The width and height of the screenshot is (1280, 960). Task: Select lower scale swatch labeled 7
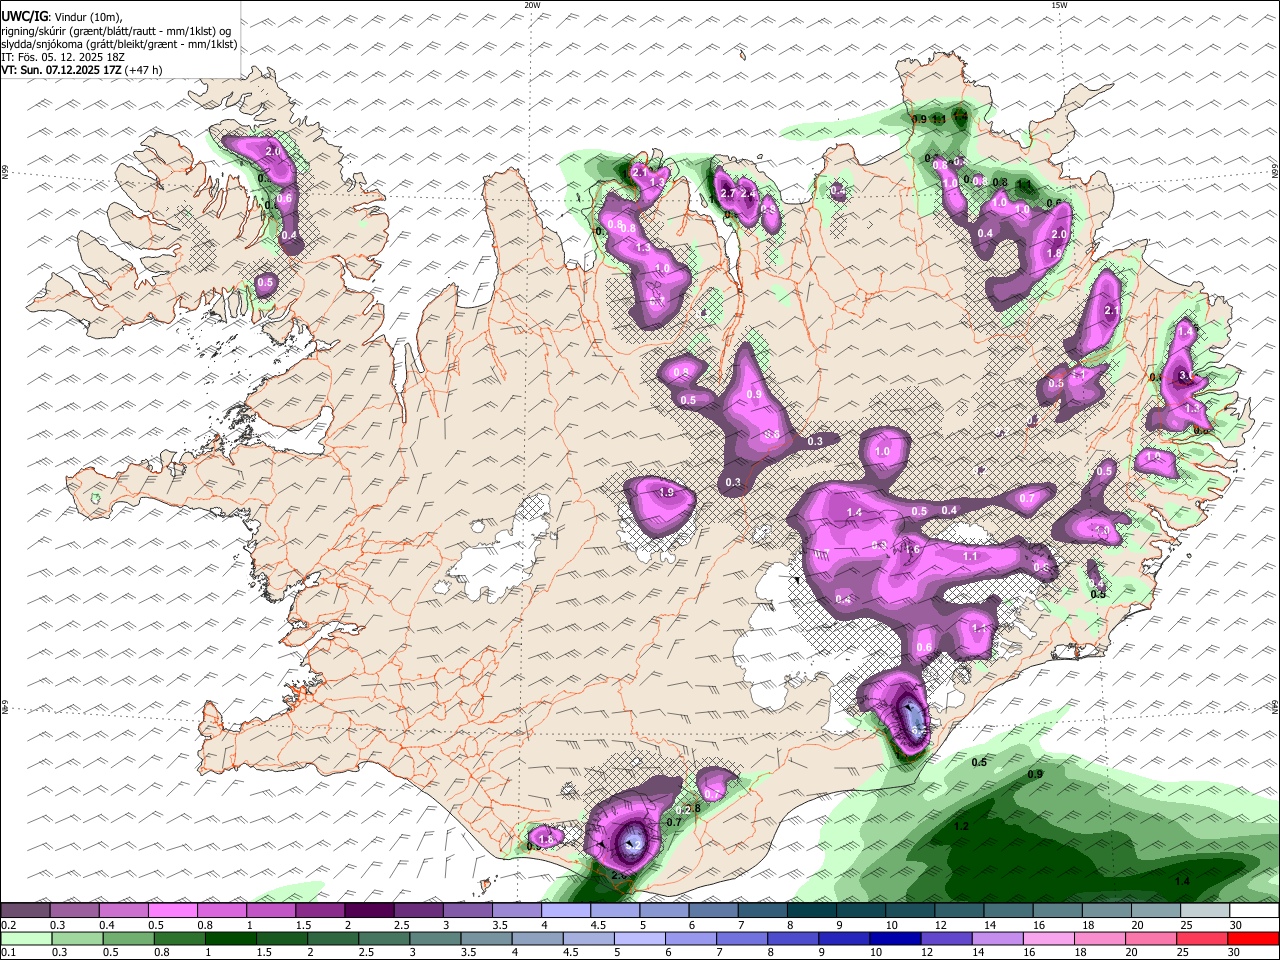coord(741,938)
